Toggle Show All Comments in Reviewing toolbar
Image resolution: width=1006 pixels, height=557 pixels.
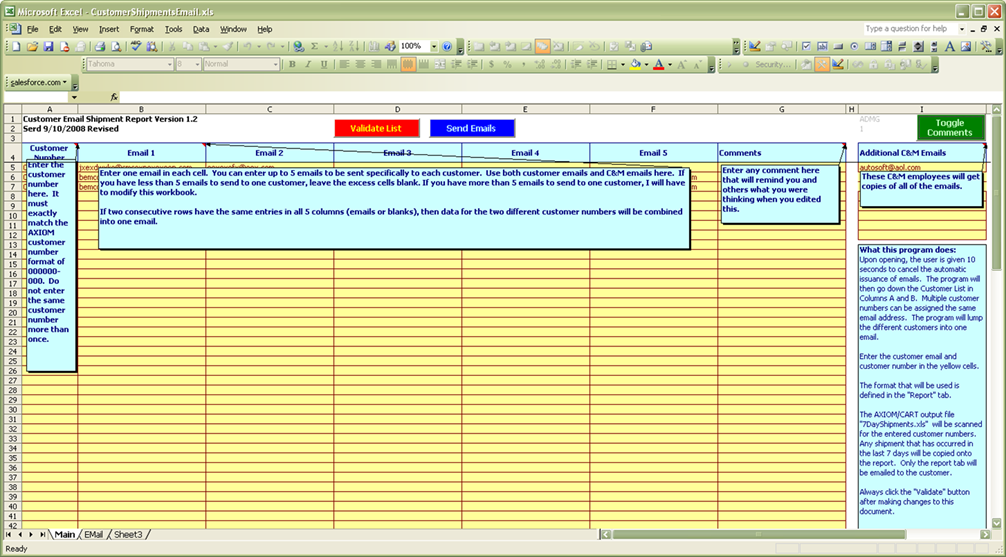[542, 46]
